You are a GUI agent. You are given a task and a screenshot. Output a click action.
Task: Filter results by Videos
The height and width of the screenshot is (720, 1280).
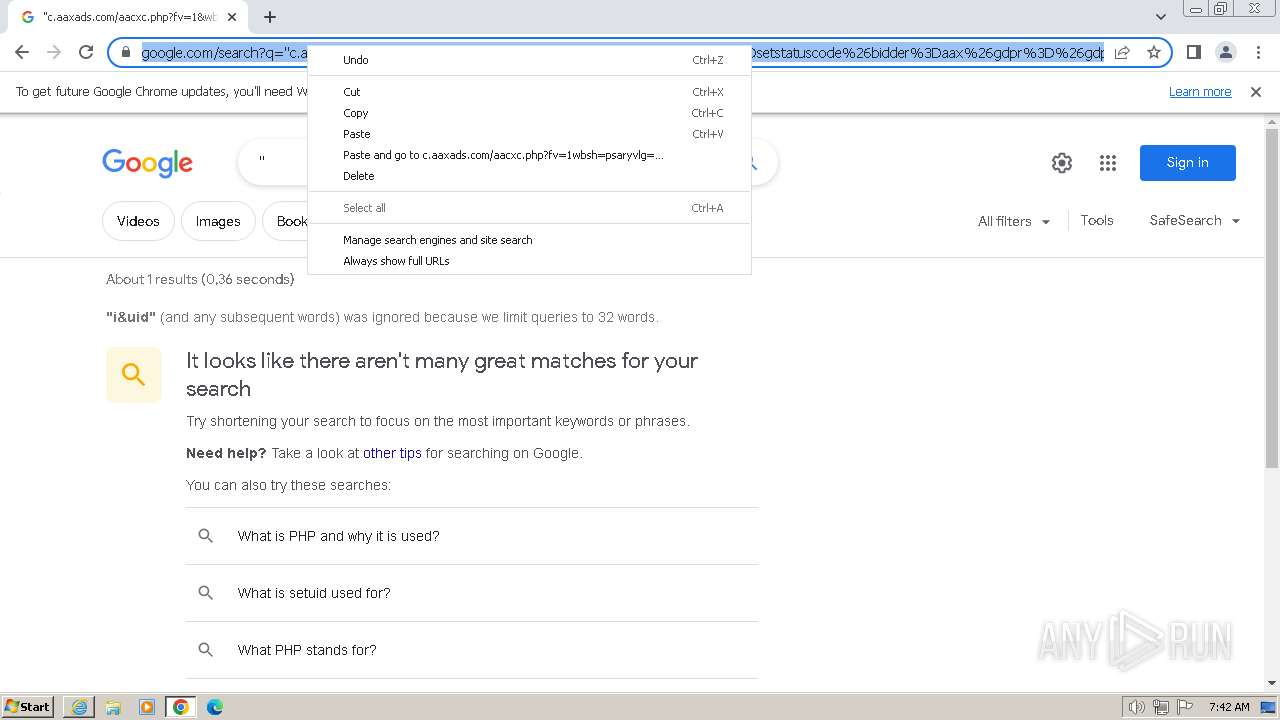tap(138, 221)
